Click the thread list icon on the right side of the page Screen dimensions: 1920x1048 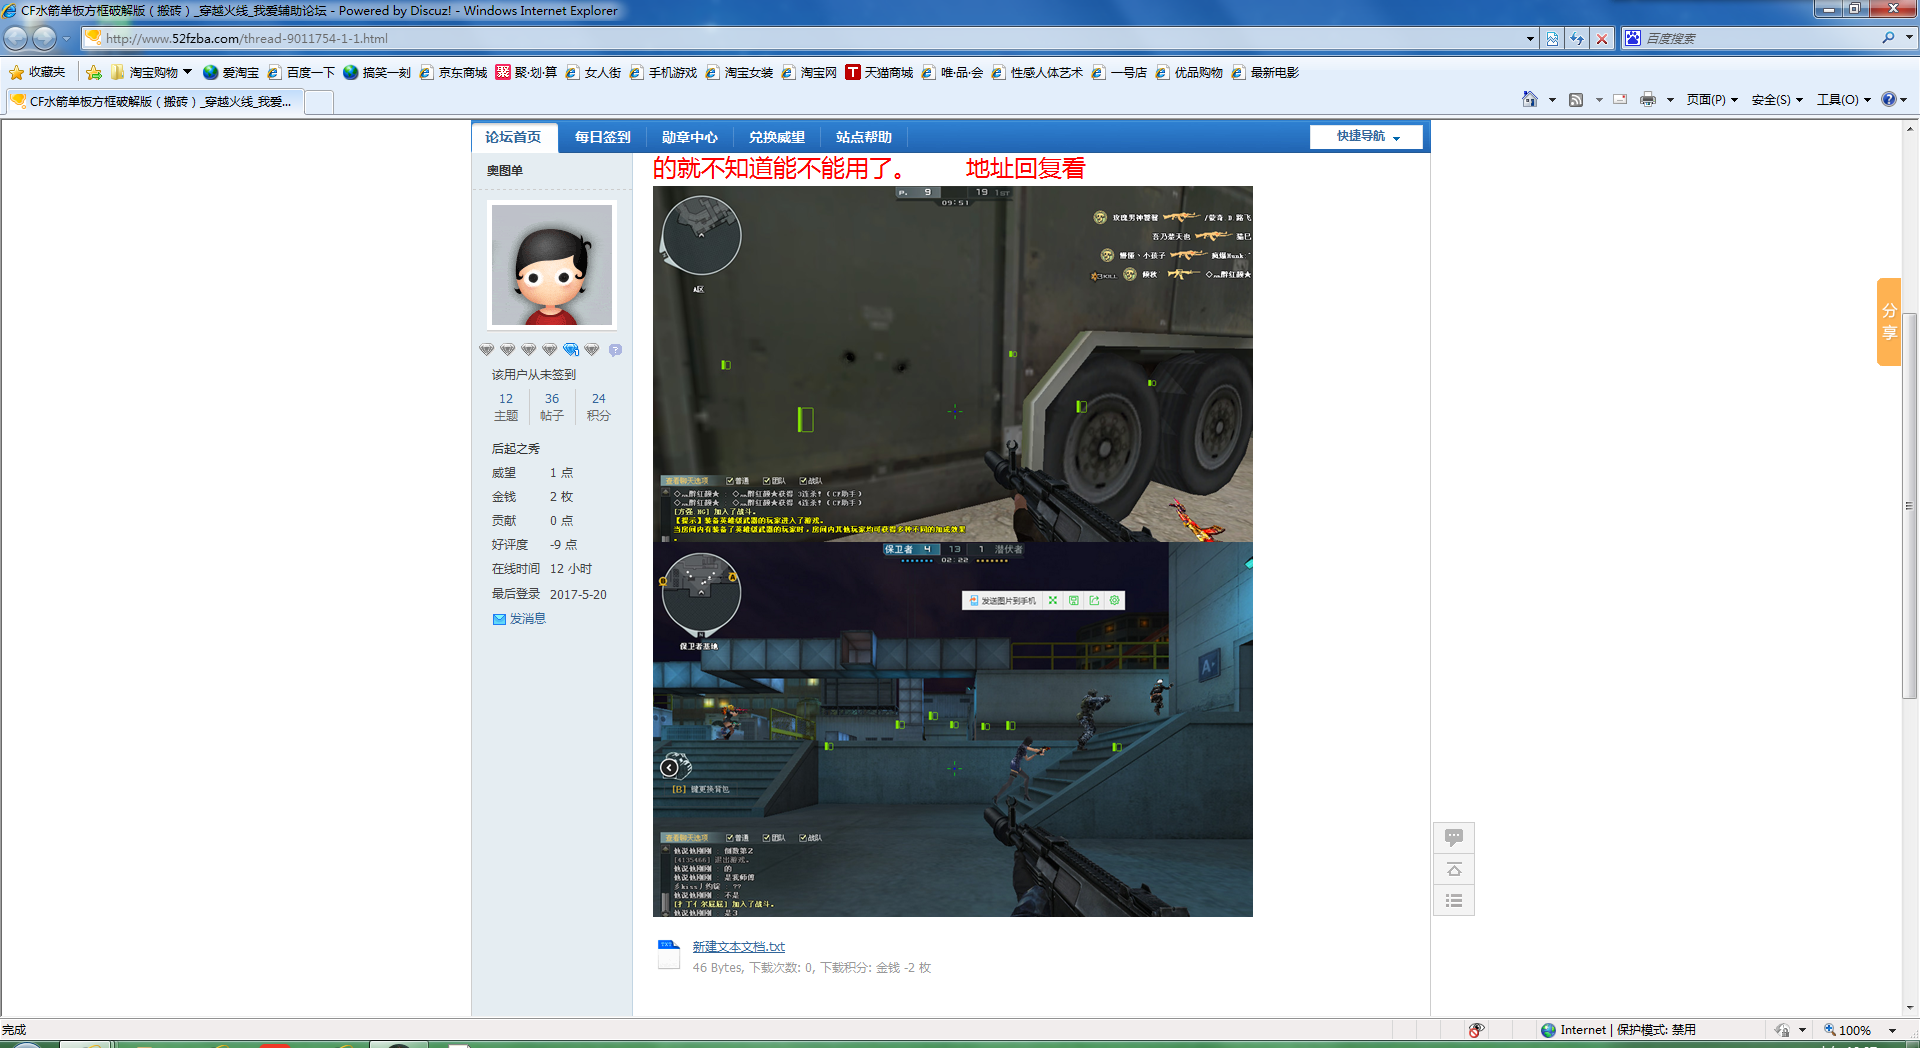[x=1454, y=901]
